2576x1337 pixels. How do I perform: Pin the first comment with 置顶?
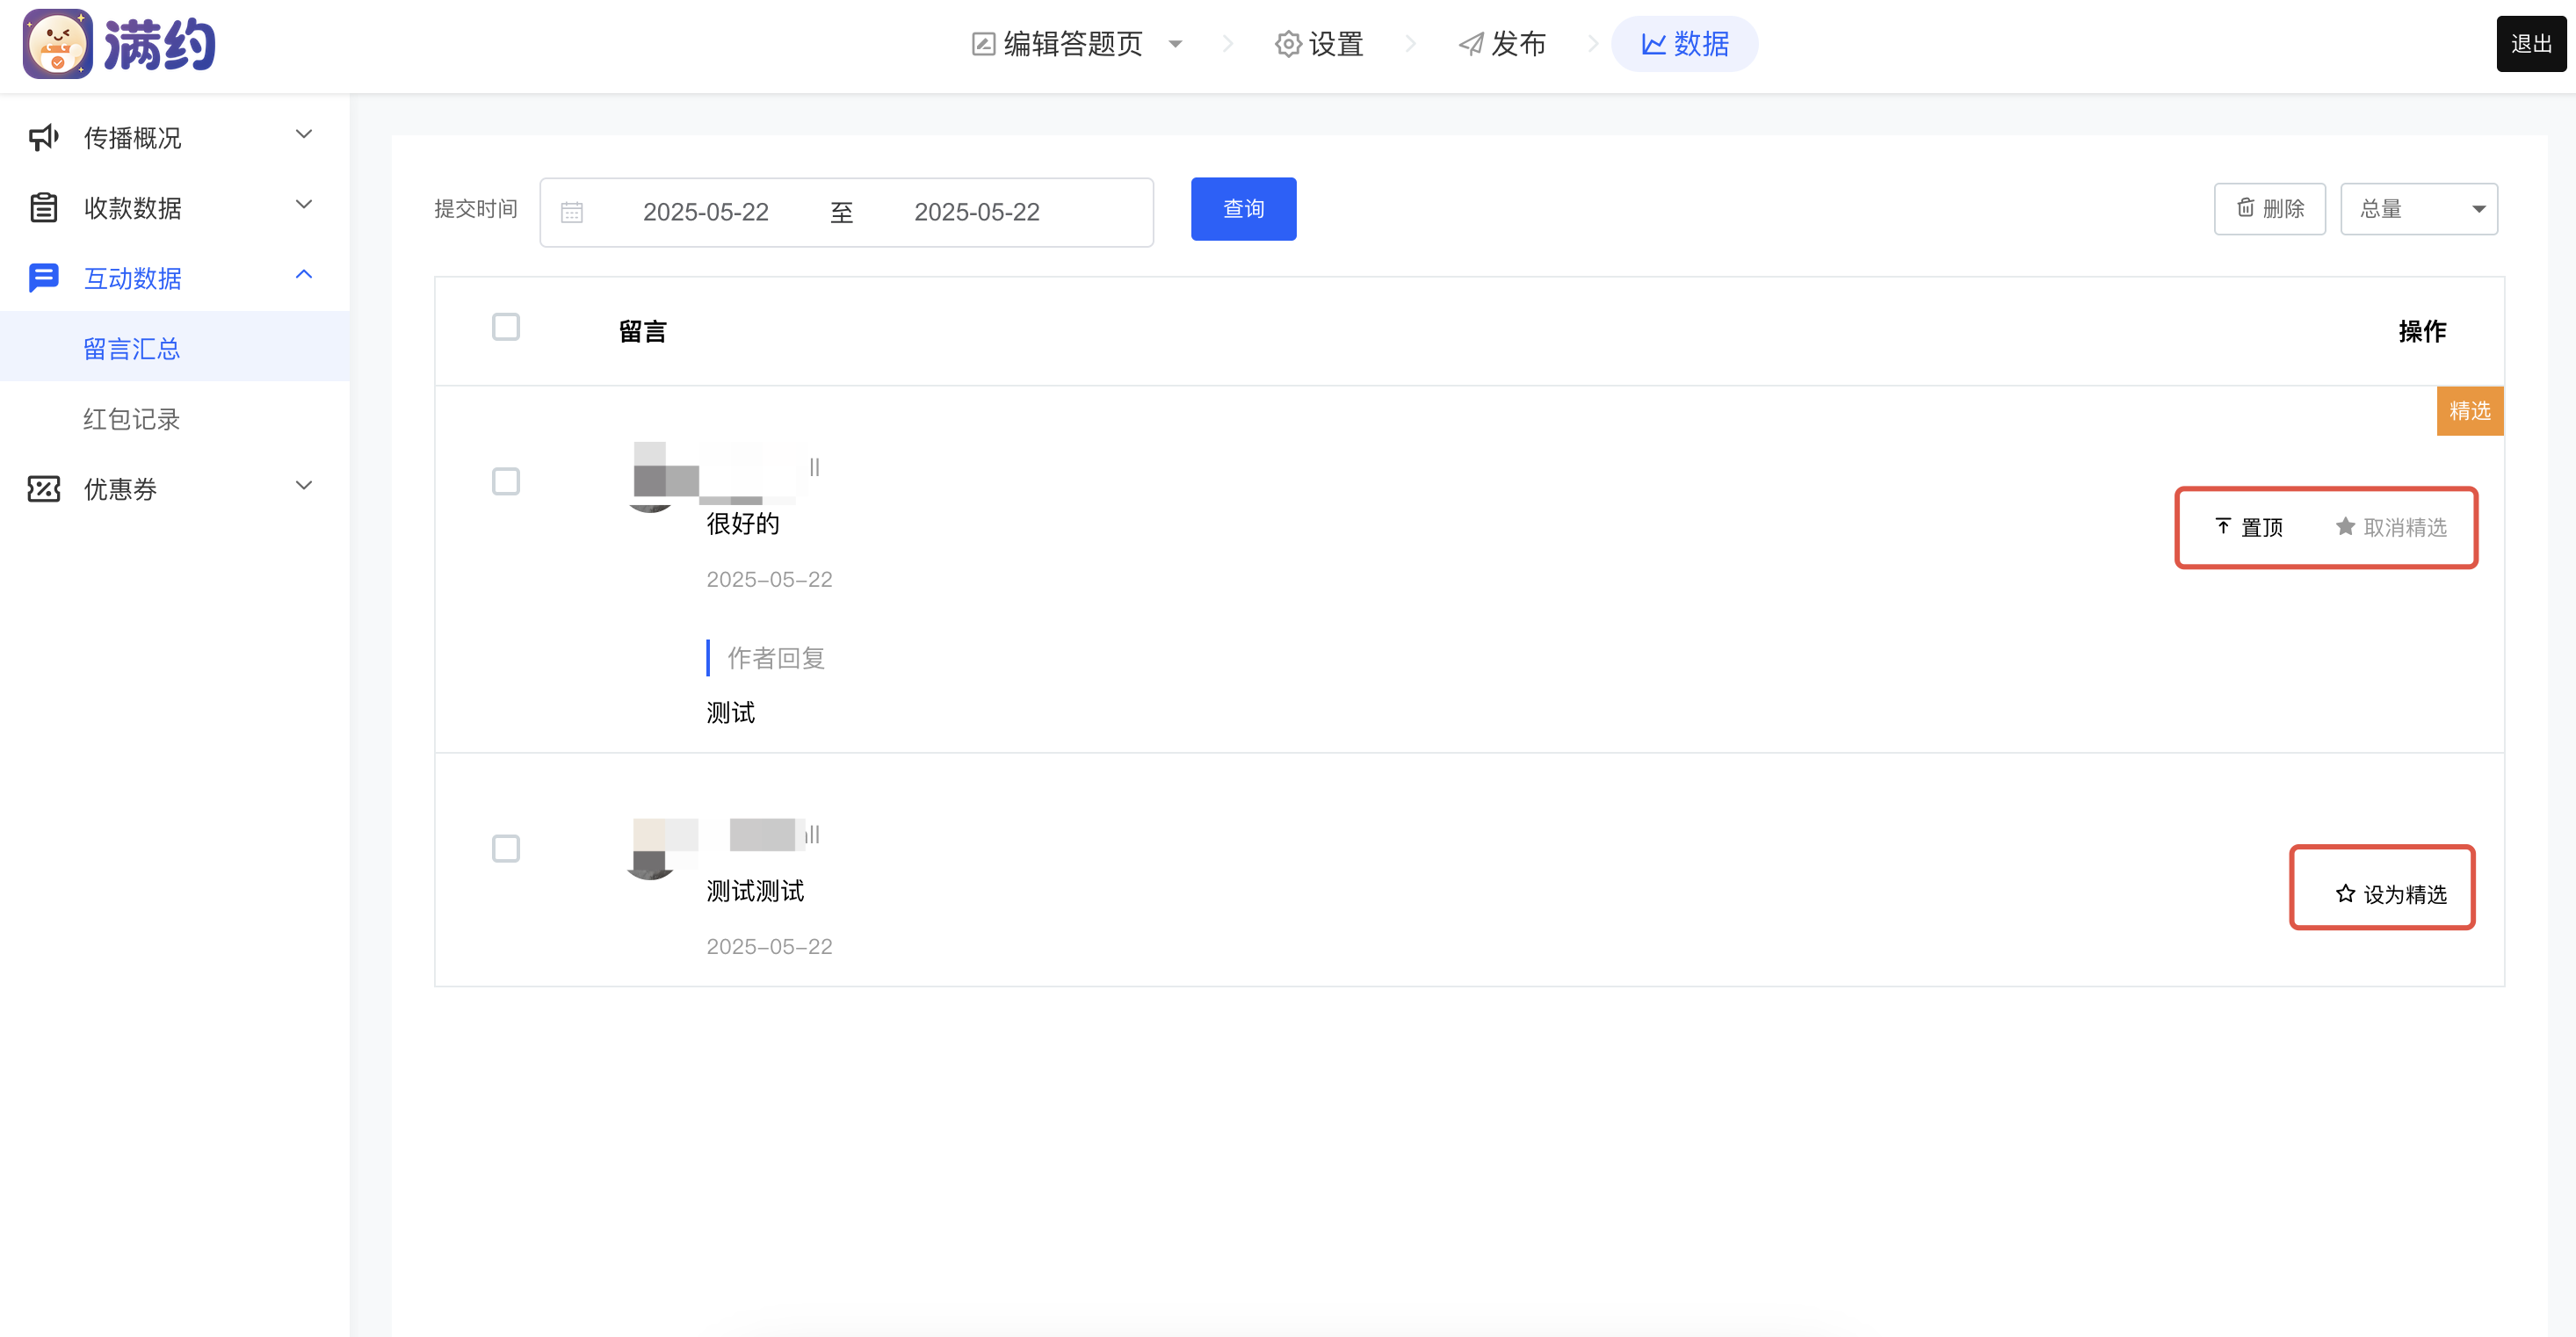pyautogui.click(x=2249, y=527)
